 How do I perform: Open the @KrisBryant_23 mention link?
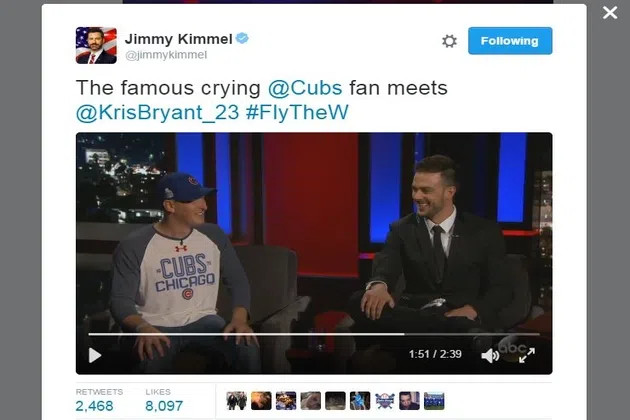[x=158, y=112]
